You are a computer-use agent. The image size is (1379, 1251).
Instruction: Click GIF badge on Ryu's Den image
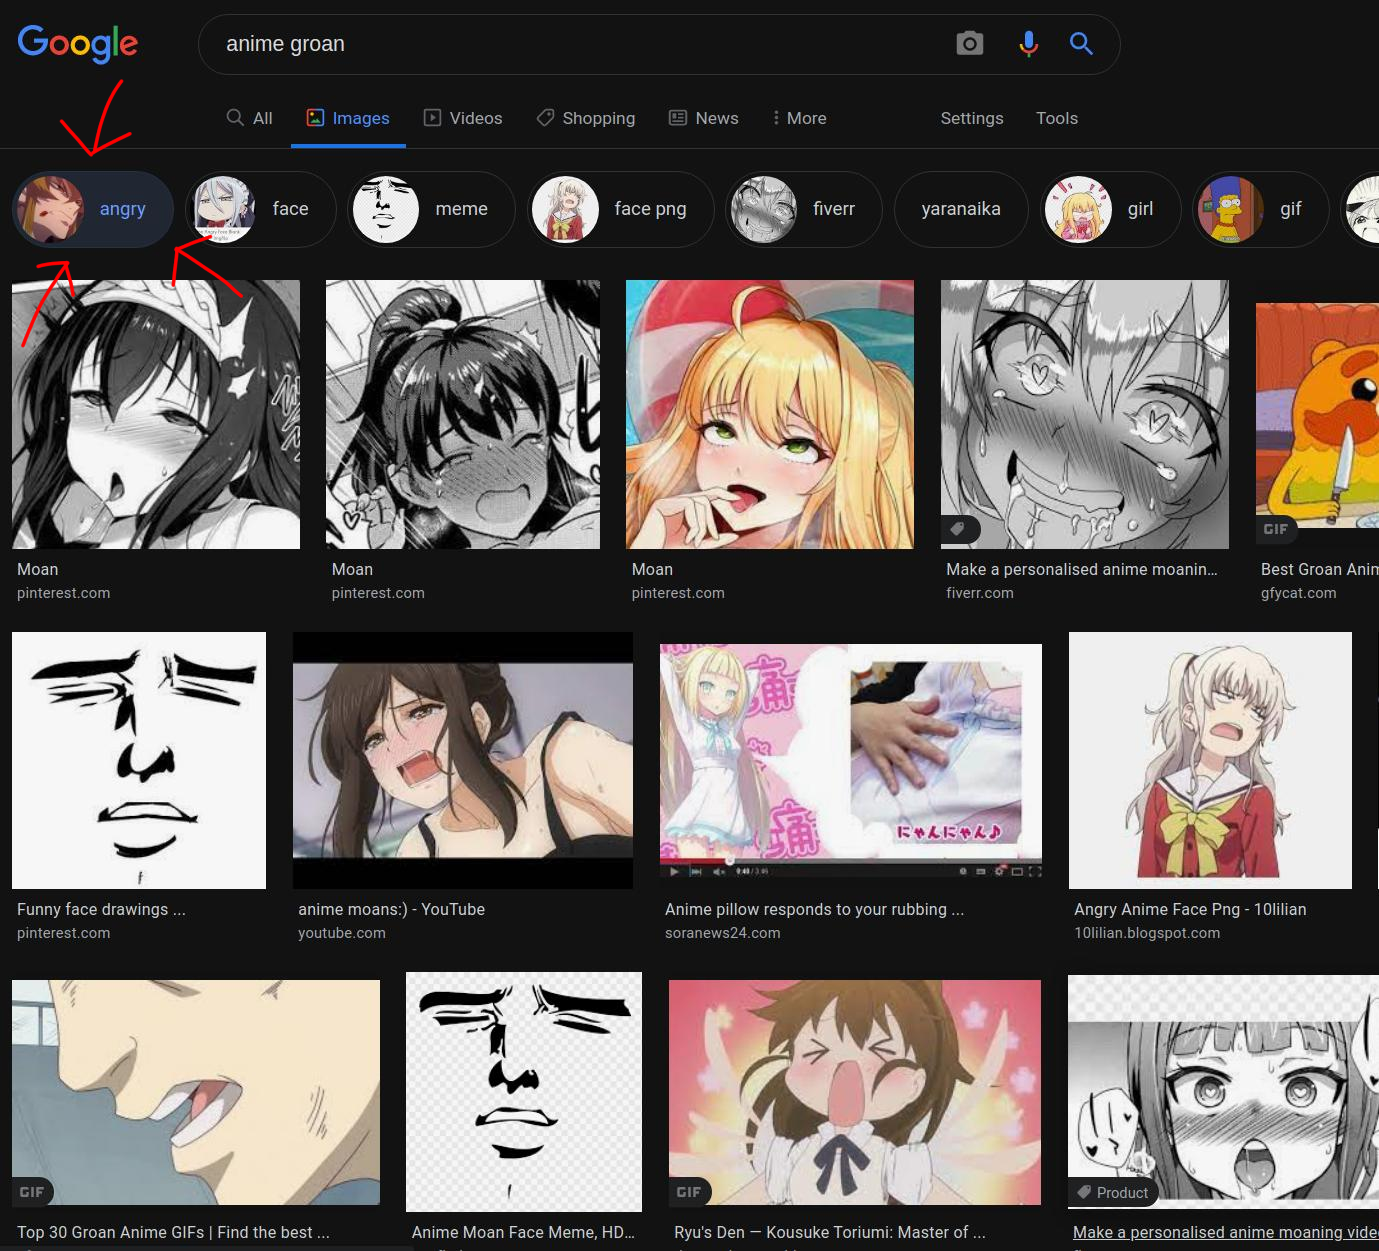pos(689,1192)
